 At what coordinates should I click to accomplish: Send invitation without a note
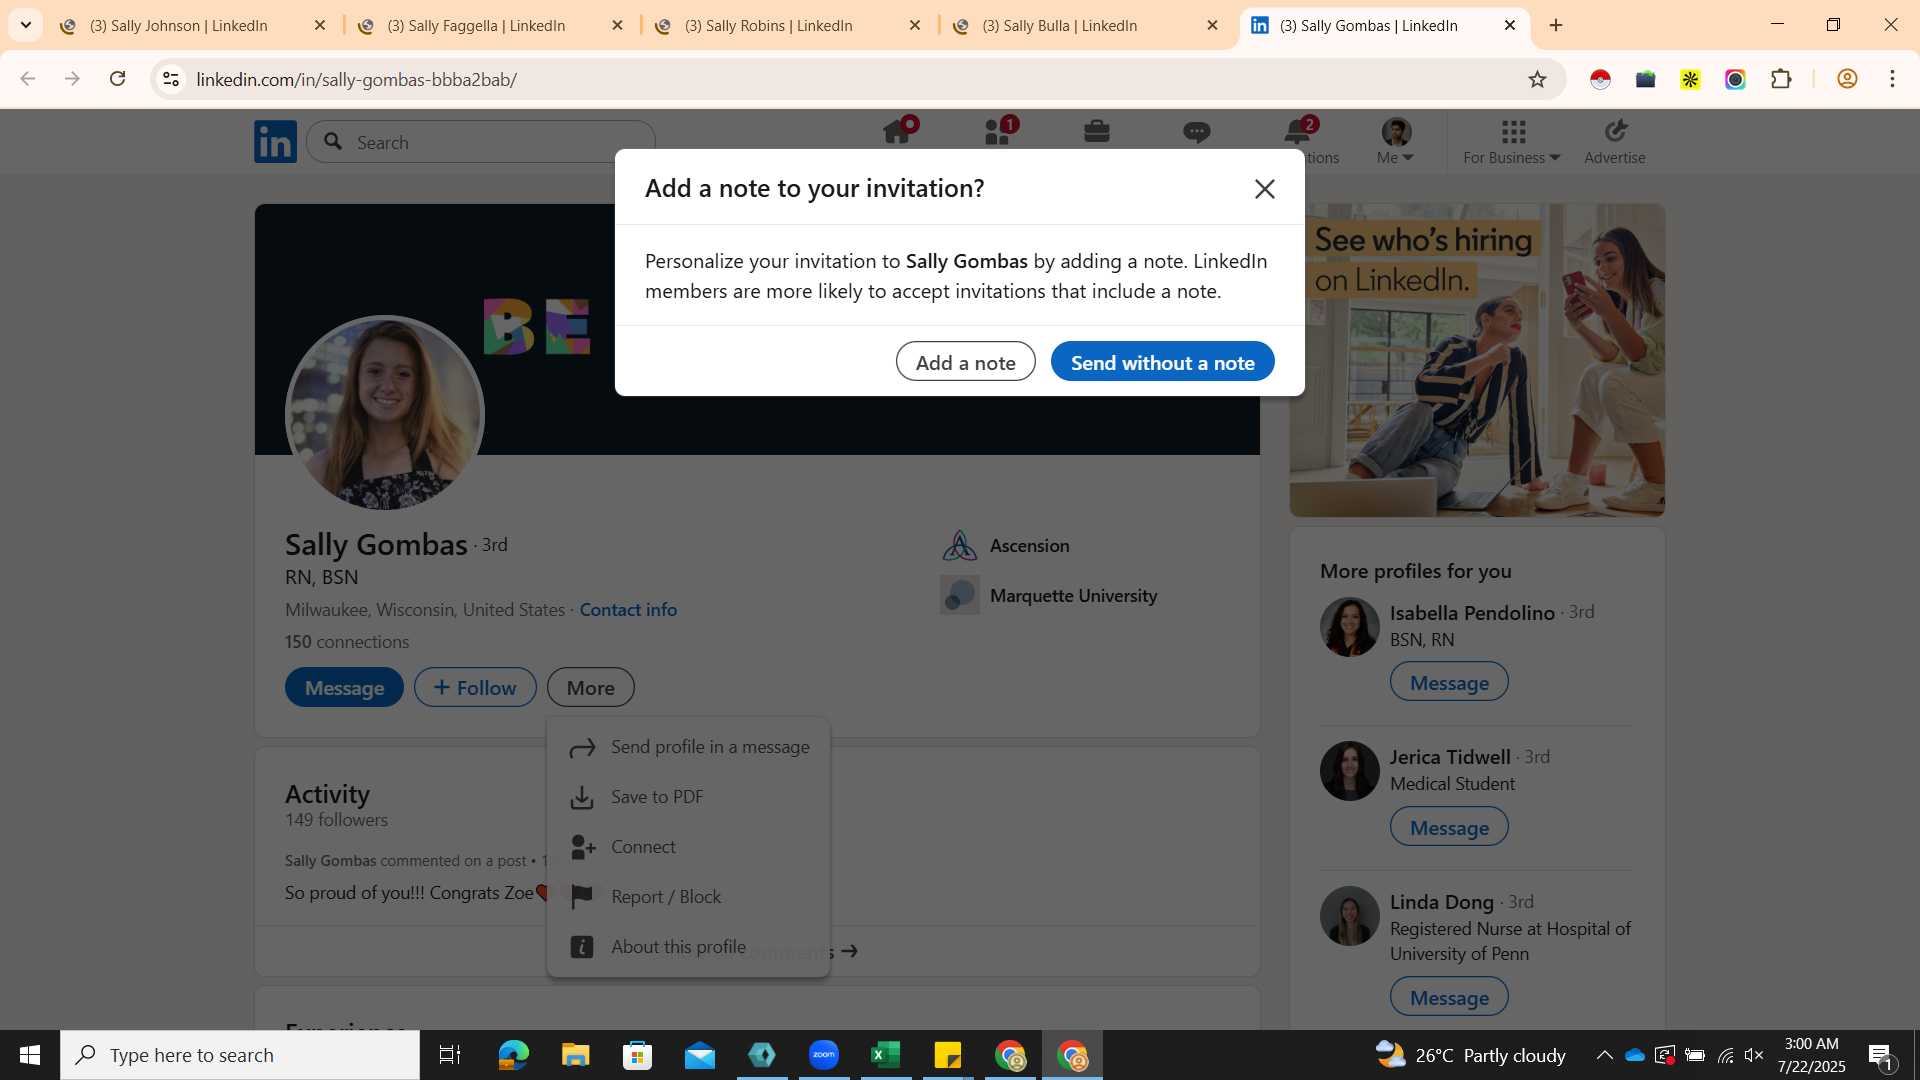[x=1162, y=362]
